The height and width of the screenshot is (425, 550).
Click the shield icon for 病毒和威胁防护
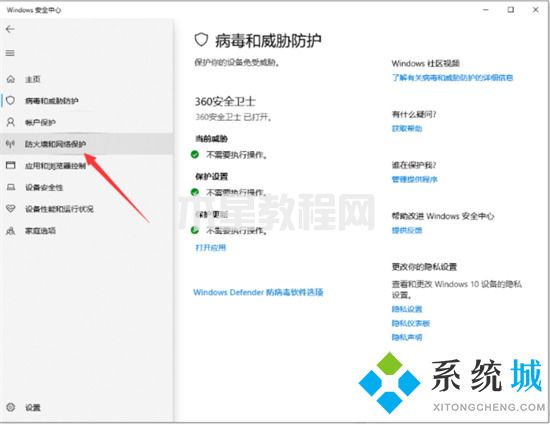tap(11, 101)
